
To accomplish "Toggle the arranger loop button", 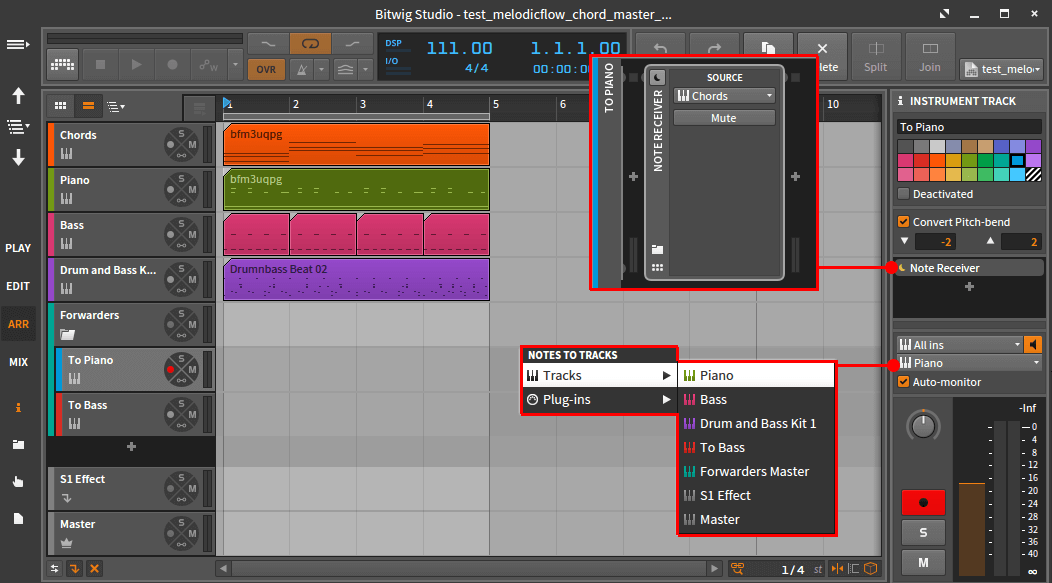I will (x=310, y=44).
